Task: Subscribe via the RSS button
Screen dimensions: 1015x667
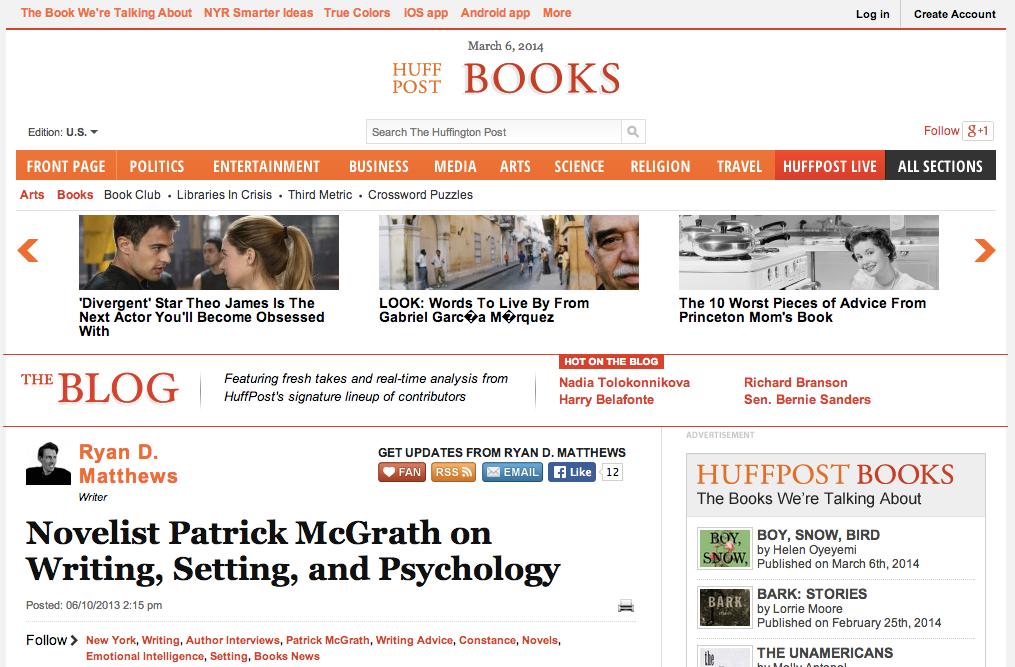Action: (454, 472)
